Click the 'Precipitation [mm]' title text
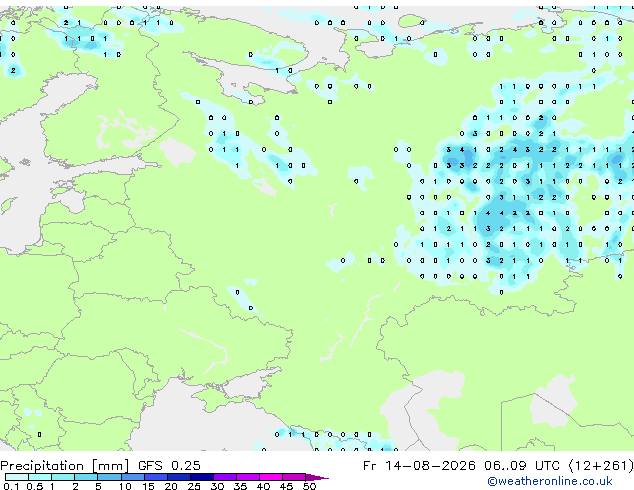634x490 pixels. click(65, 466)
